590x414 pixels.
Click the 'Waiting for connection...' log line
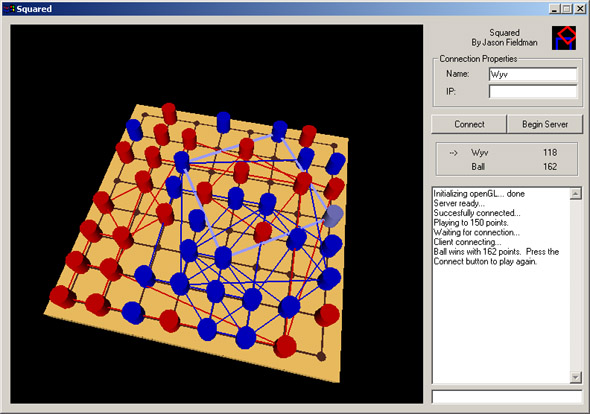[x=476, y=232]
